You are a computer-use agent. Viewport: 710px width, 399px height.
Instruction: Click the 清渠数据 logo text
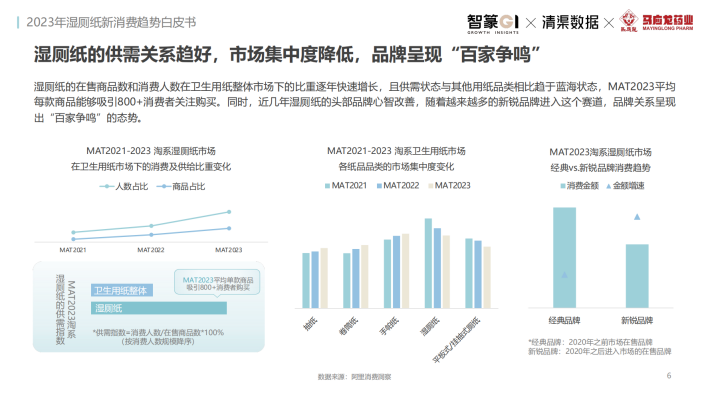pyautogui.click(x=570, y=22)
